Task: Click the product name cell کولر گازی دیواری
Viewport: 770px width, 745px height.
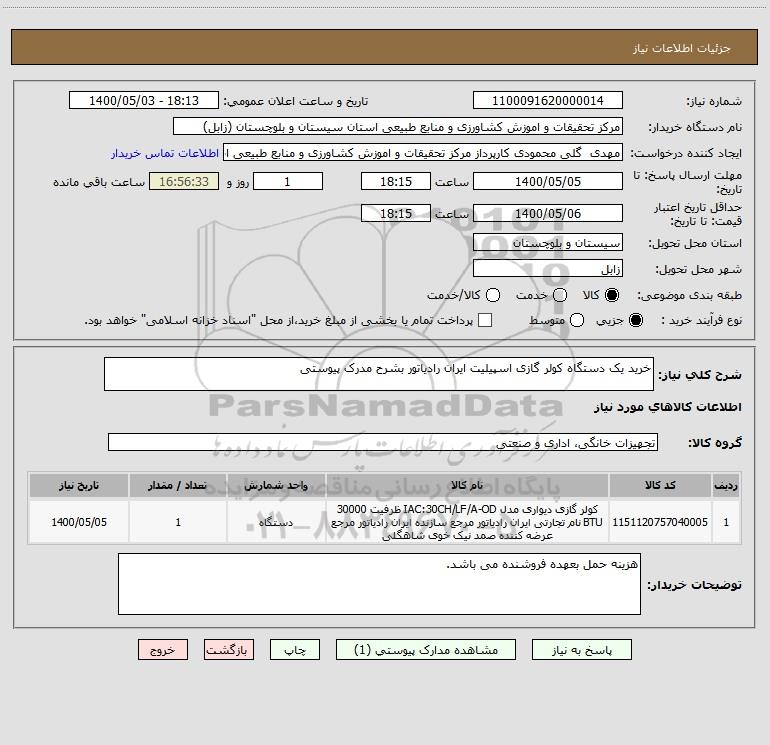Action: pyautogui.click(x=467, y=522)
